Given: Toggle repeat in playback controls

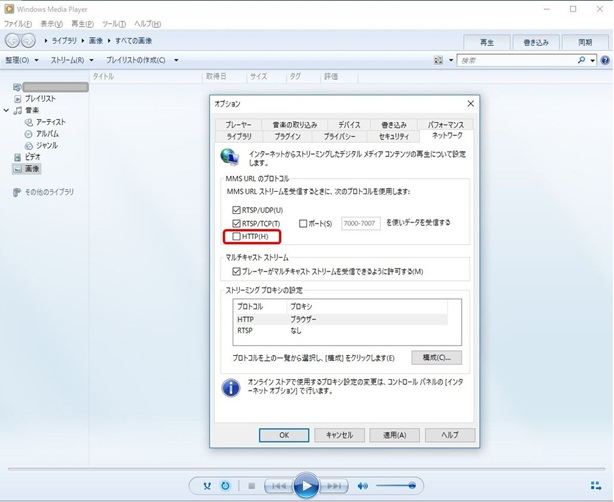Looking at the screenshot, I should click(225, 486).
